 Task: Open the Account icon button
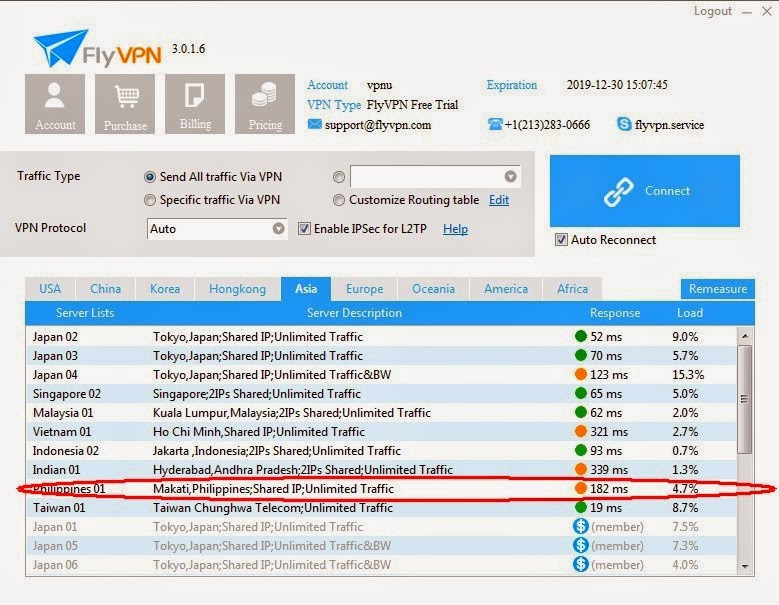55,104
